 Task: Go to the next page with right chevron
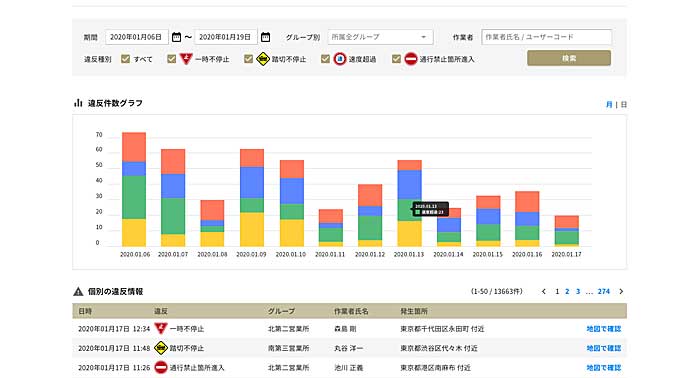click(x=621, y=291)
